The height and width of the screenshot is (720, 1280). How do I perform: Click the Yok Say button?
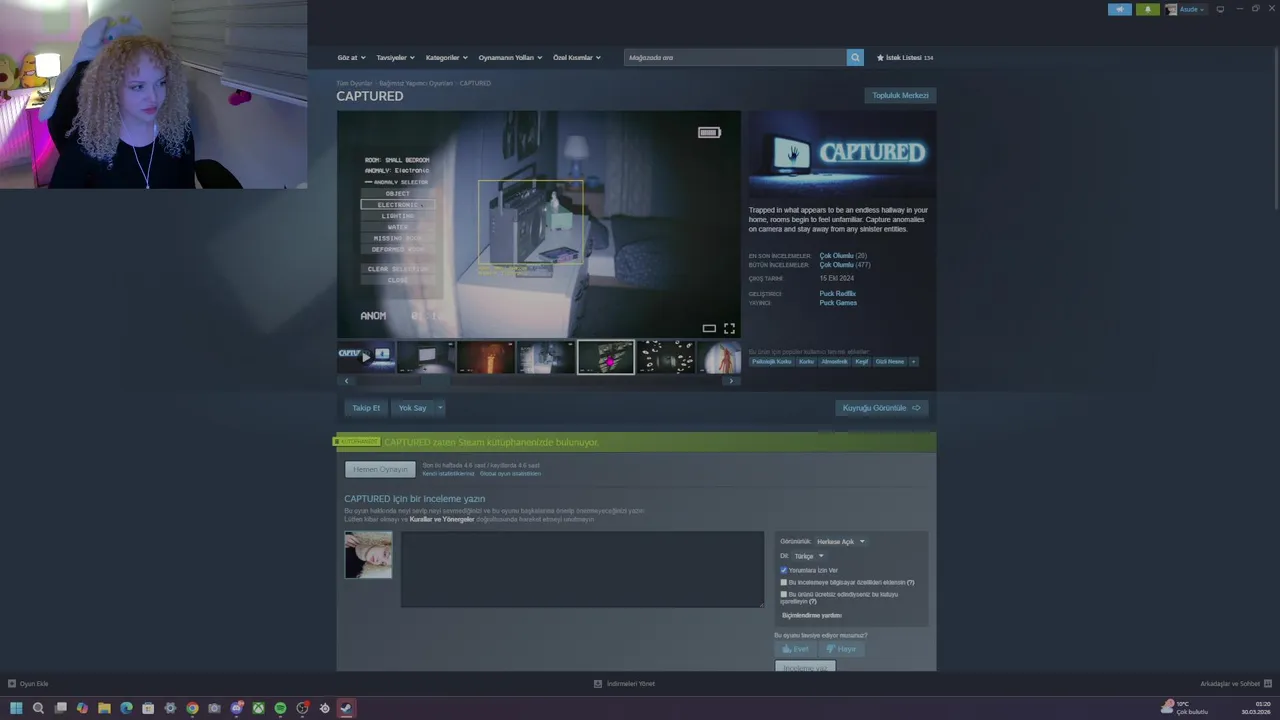[x=412, y=408]
